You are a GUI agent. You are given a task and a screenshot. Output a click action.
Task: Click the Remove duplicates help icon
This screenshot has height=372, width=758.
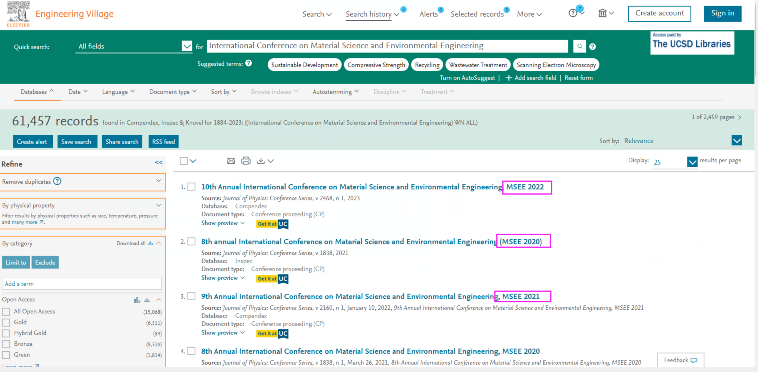[57, 182]
